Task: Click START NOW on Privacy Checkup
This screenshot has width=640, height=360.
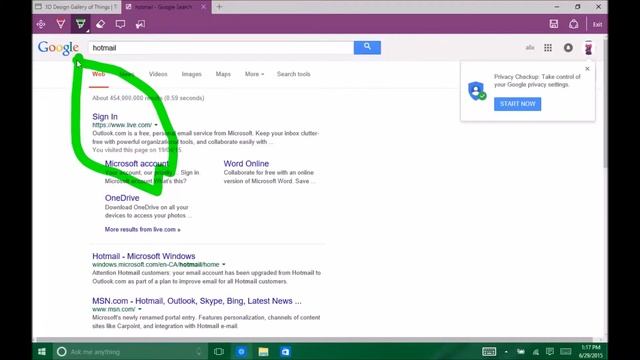Action: (x=518, y=104)
